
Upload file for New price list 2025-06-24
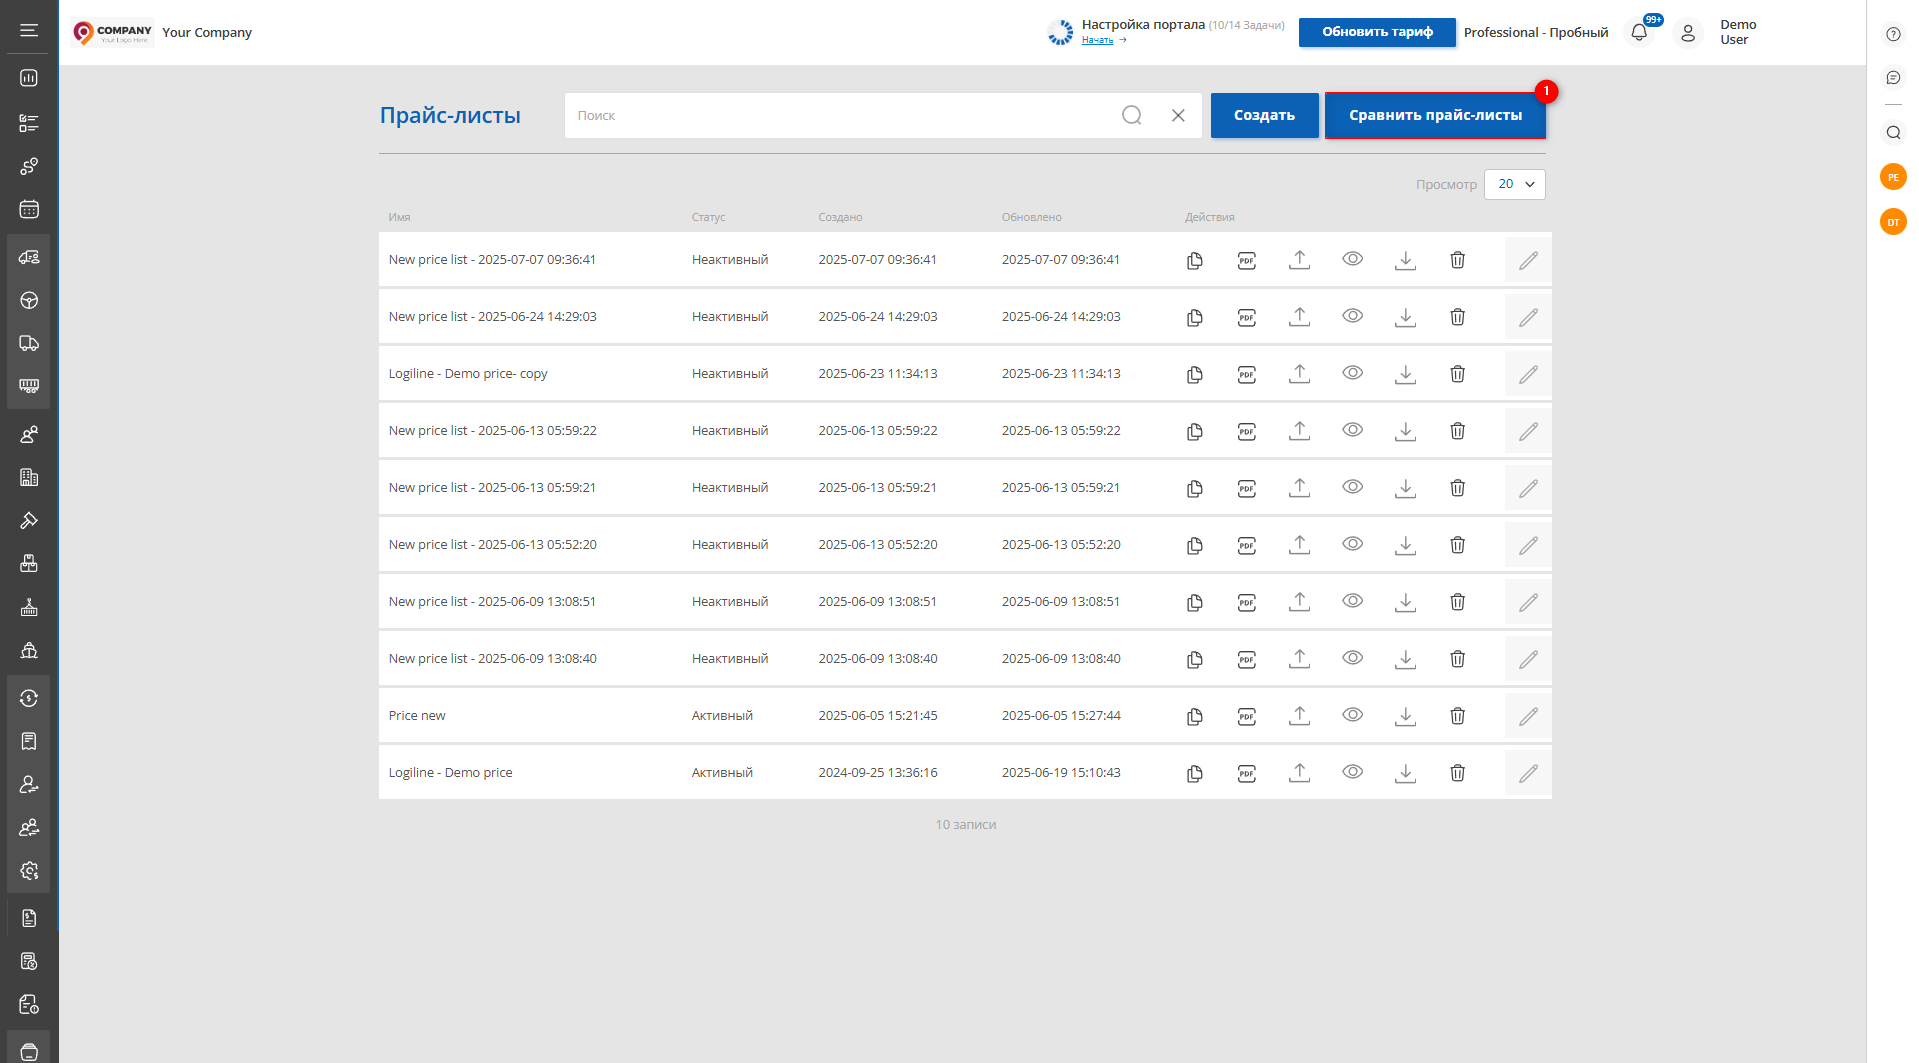[x=1299, y=317]
